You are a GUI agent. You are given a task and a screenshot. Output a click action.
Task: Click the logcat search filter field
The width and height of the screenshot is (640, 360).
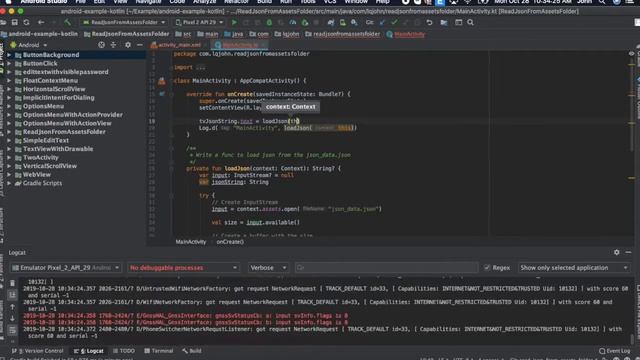pyautogui.click(x=386, y=268)
